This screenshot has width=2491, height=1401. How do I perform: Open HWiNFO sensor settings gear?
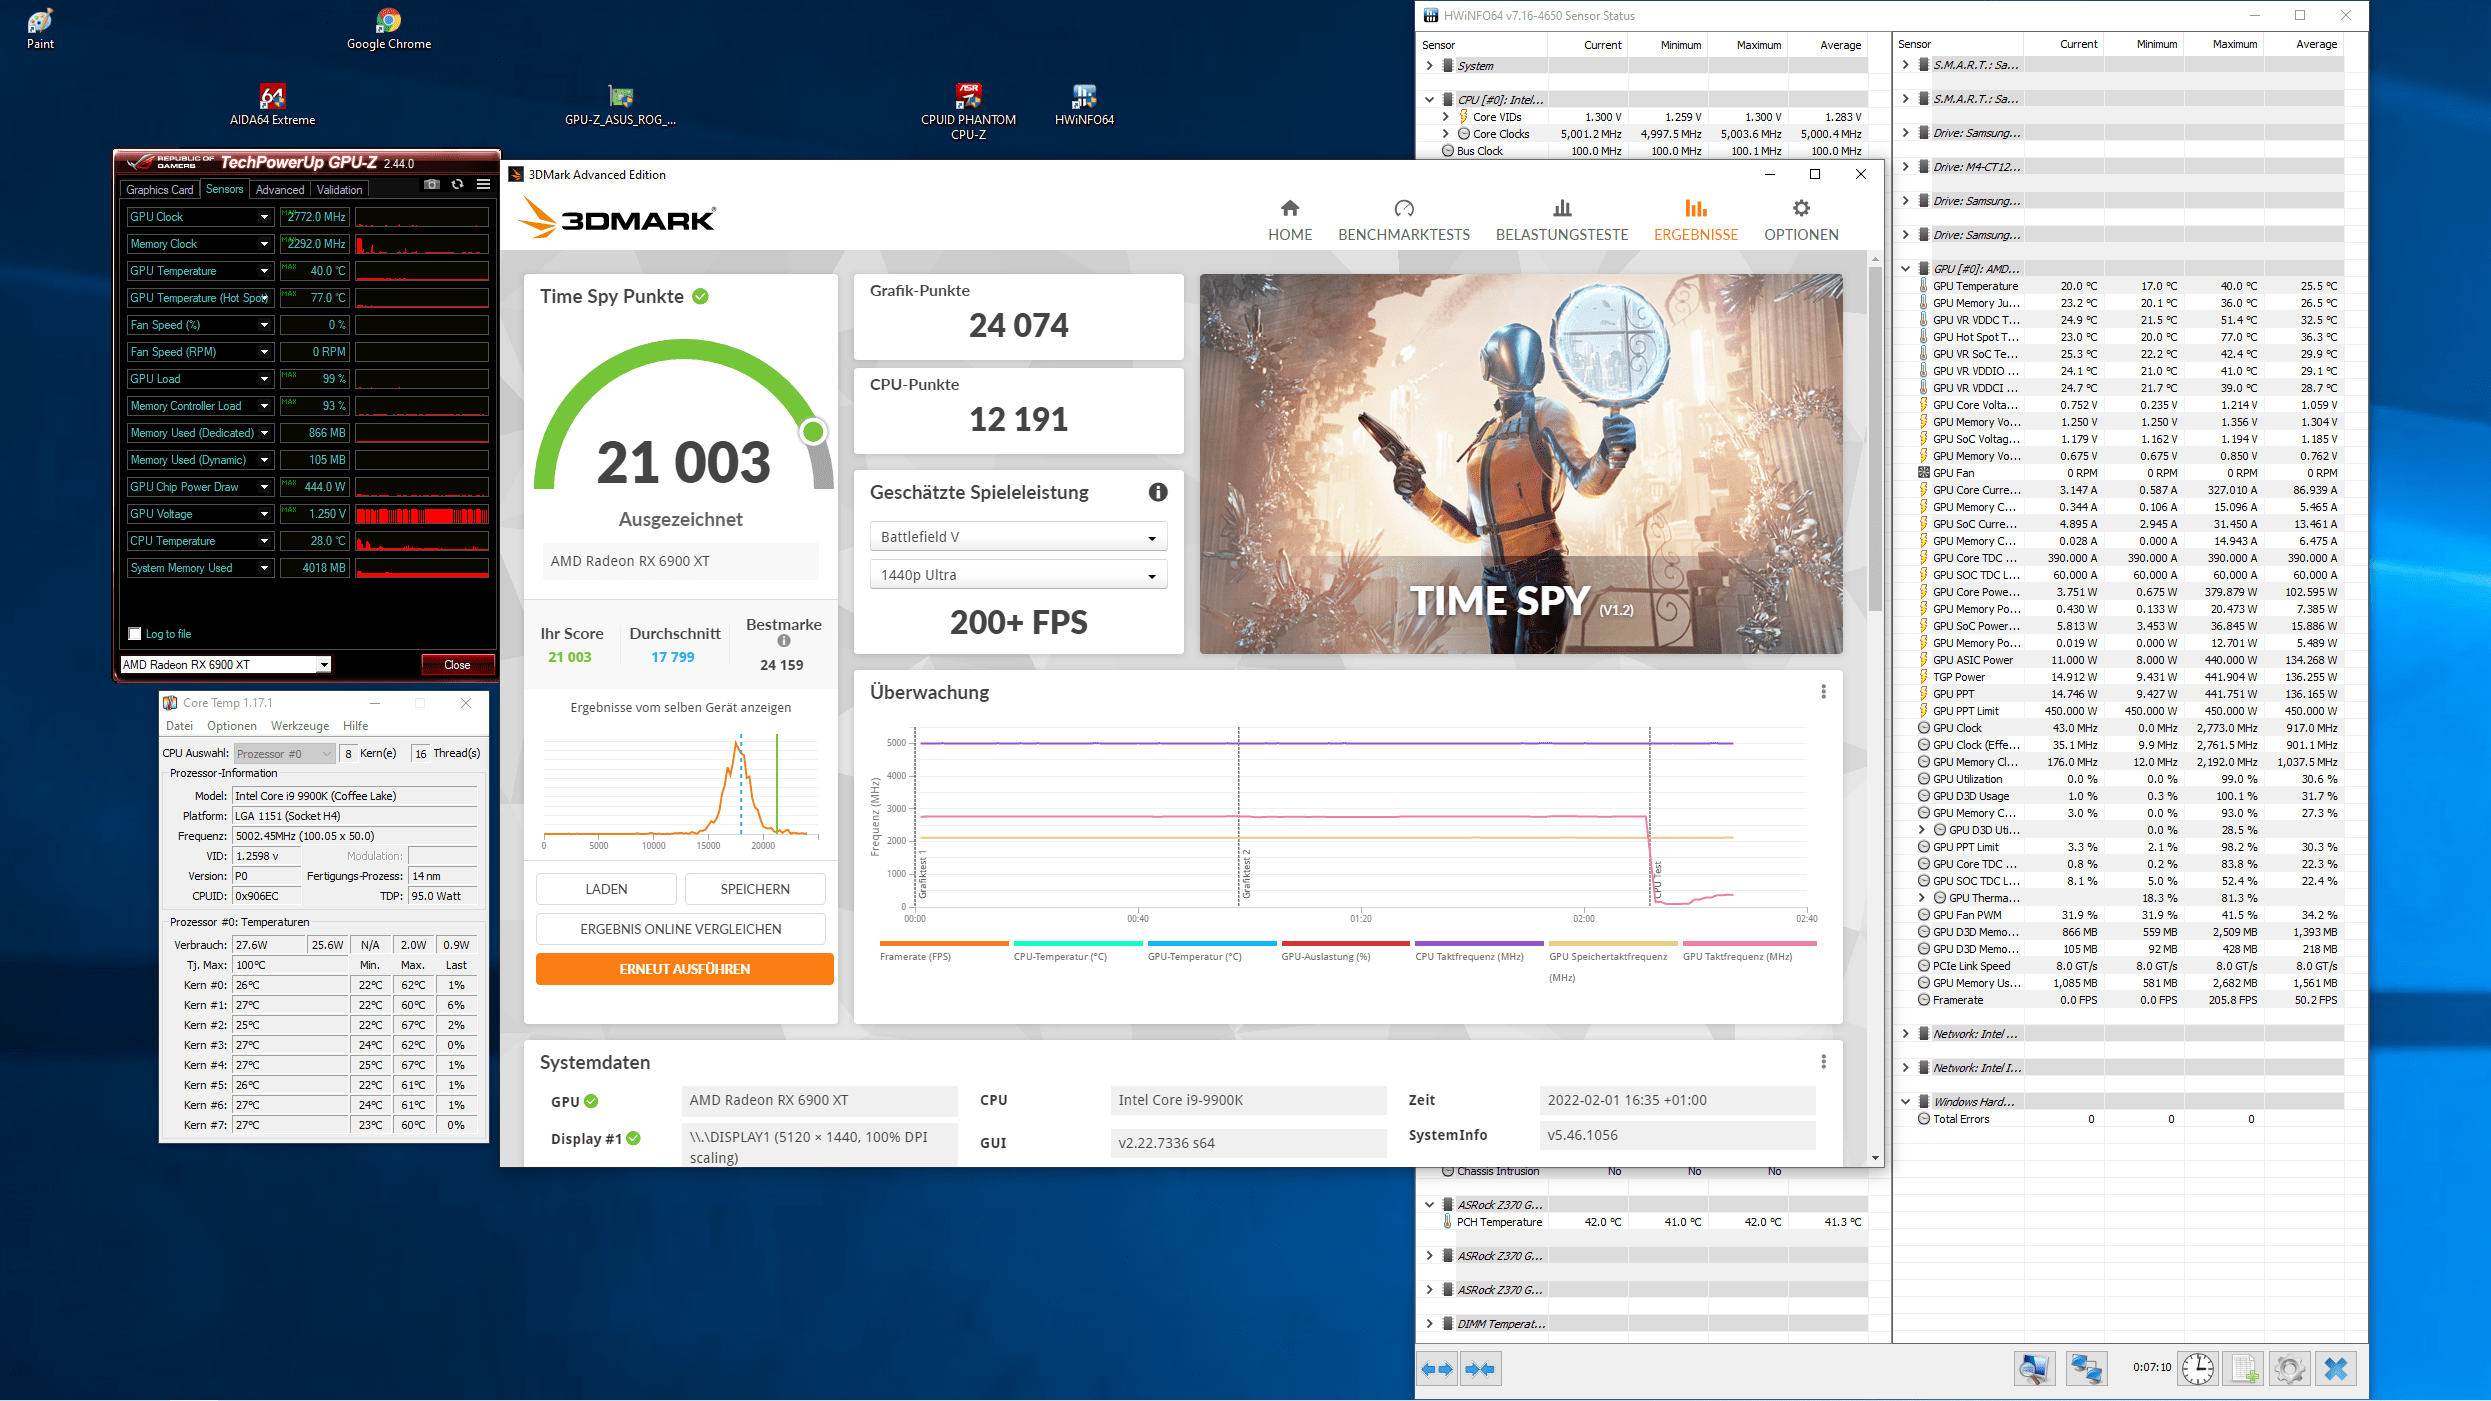pyautogui.click(x=2290, y=1369)
